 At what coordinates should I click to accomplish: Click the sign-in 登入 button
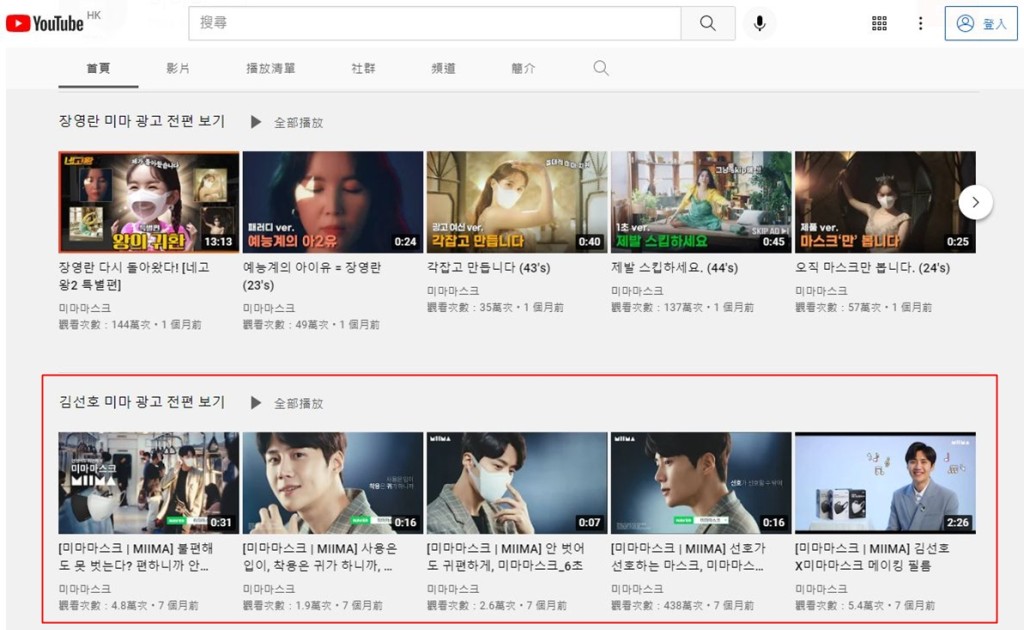coord(981,24)
